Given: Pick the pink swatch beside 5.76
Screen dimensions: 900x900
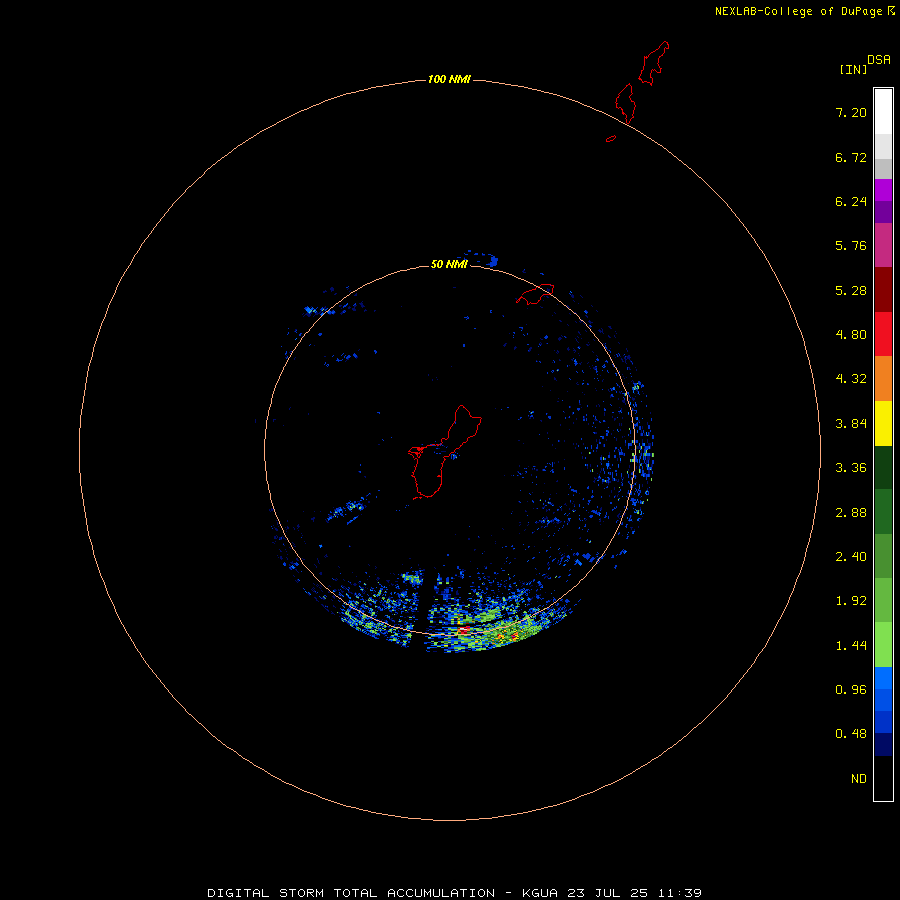Looking at the screenshot, I should tap(883, 245).
